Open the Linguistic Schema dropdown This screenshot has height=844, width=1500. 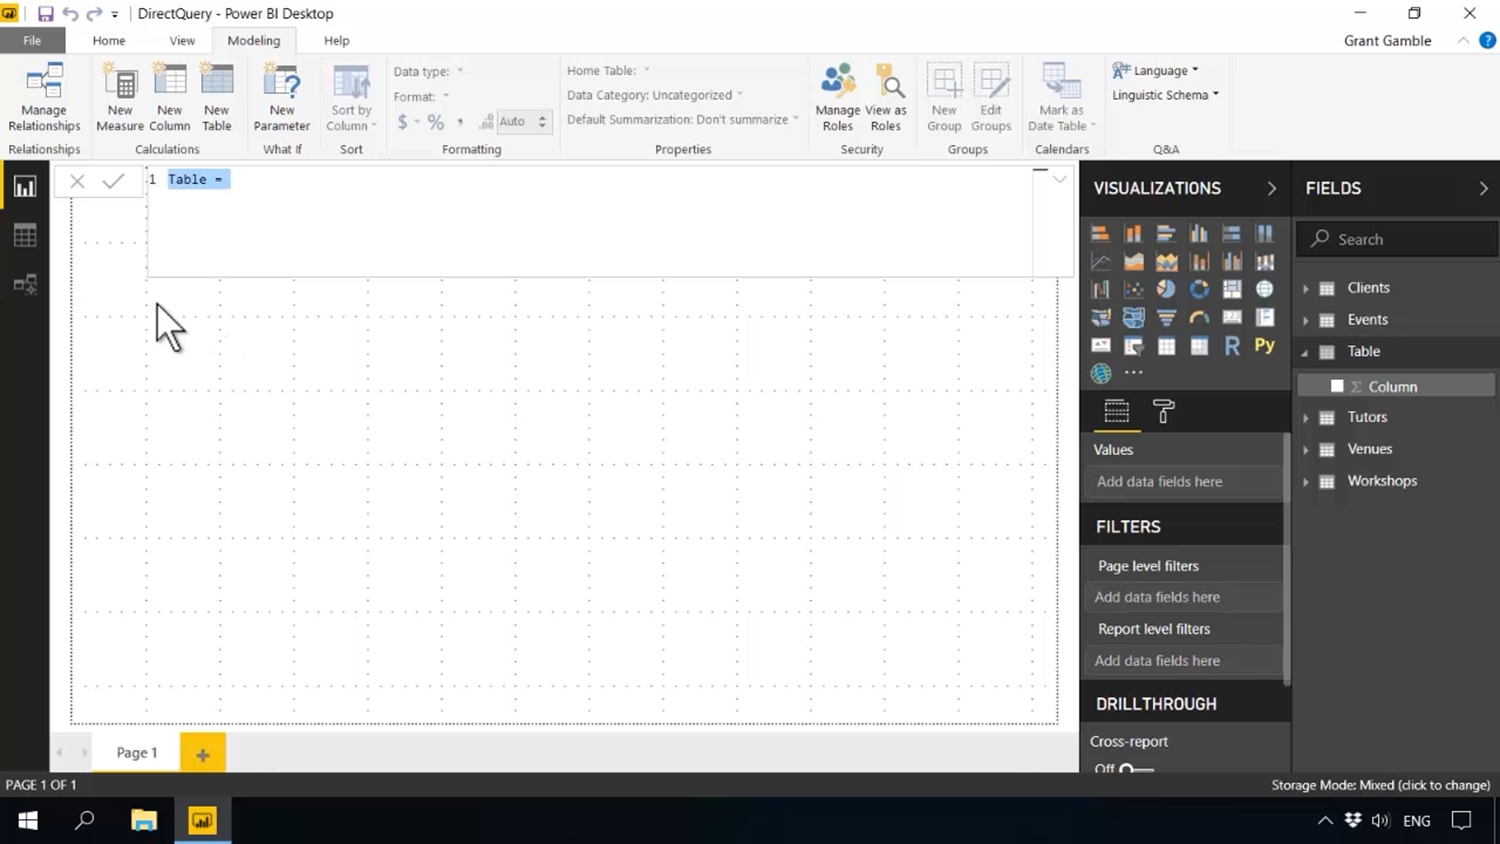pyautogui.click(x=1166, y=95)
